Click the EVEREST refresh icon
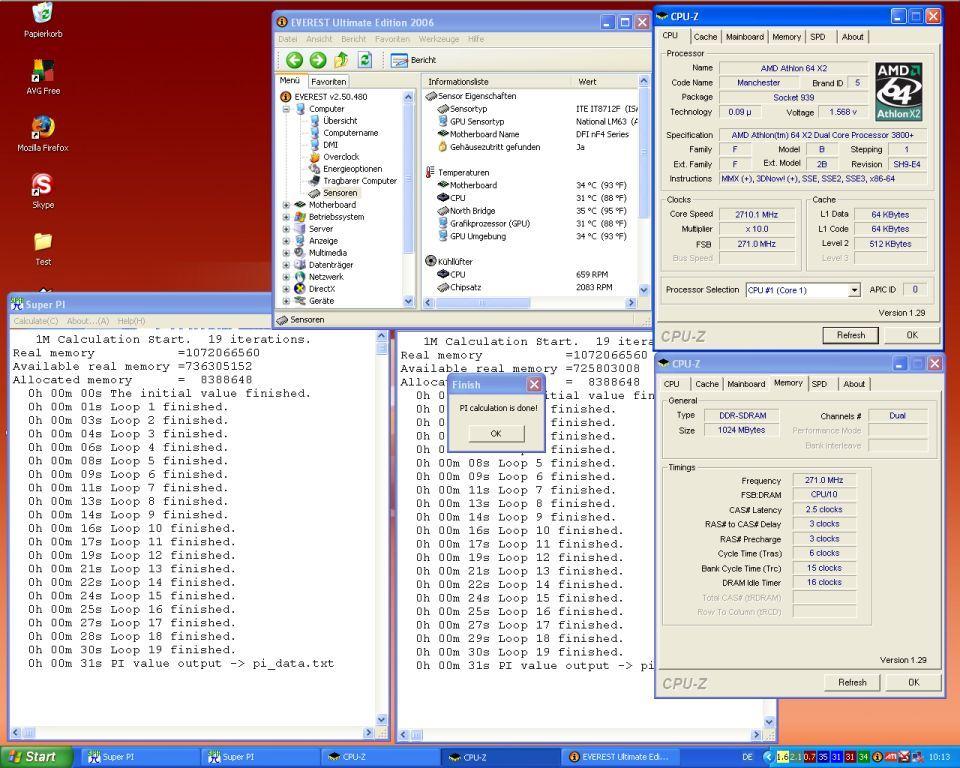 365,60
